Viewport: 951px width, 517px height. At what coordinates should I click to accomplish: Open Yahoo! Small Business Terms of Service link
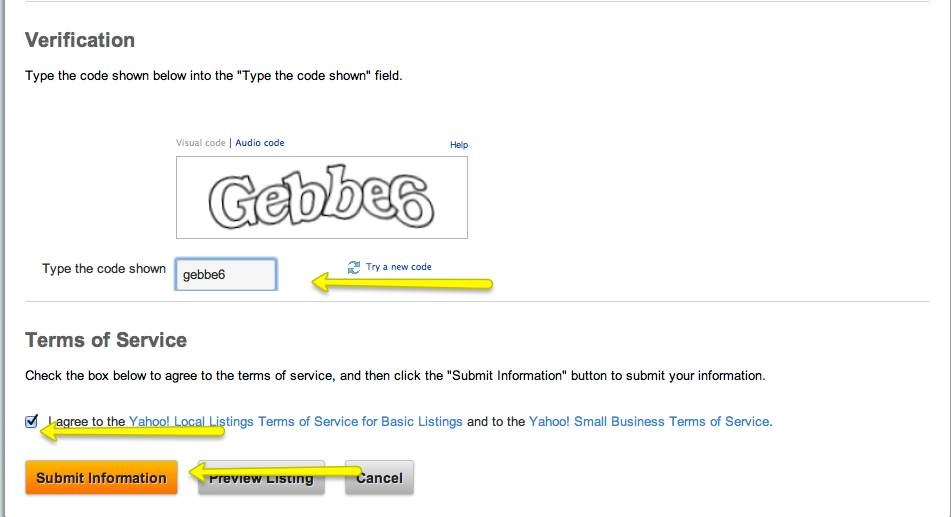pyautogui.click(x=649, y=422)
